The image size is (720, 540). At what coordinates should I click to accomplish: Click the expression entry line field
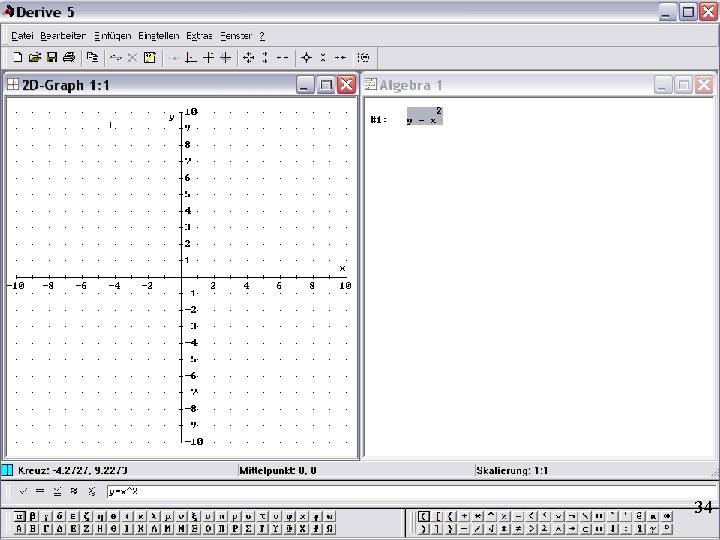pyautogui.click(x=411, y=491)
